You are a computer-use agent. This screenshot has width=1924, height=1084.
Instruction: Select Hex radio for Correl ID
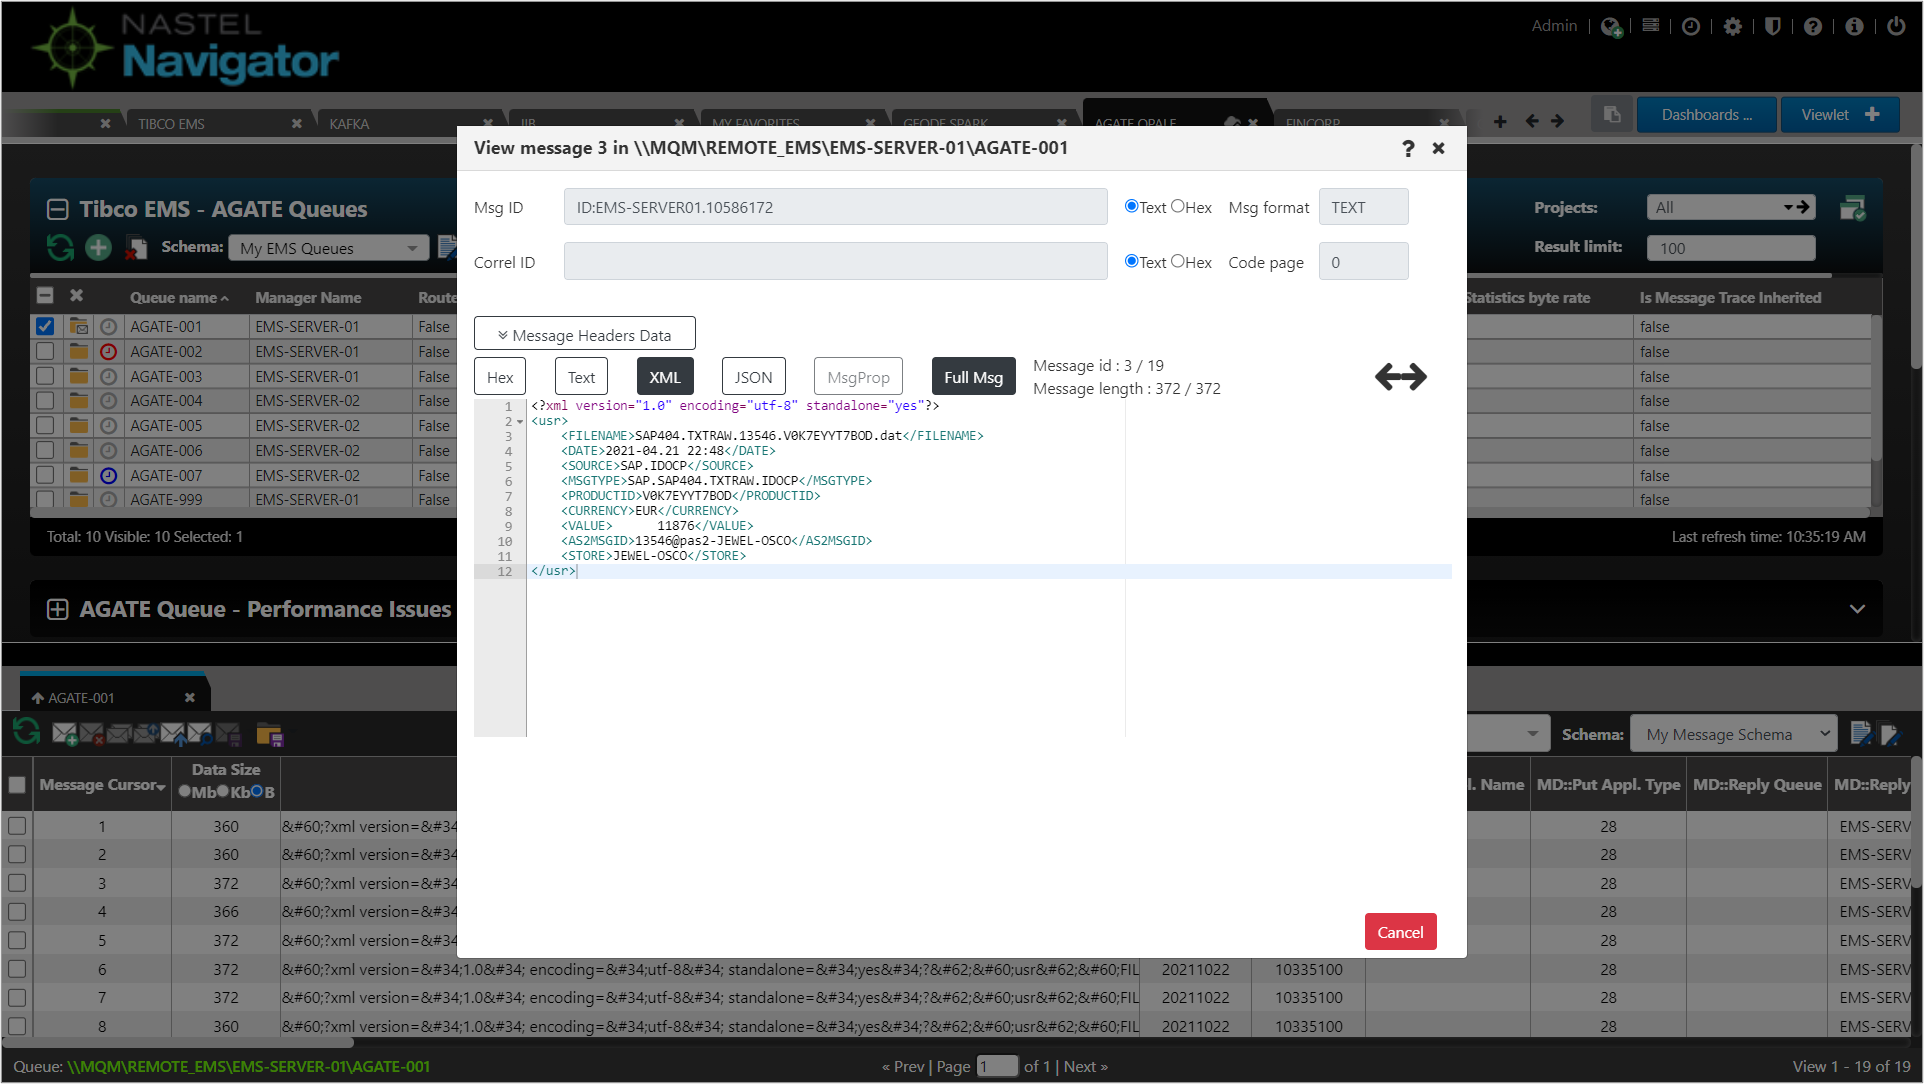1178,261
